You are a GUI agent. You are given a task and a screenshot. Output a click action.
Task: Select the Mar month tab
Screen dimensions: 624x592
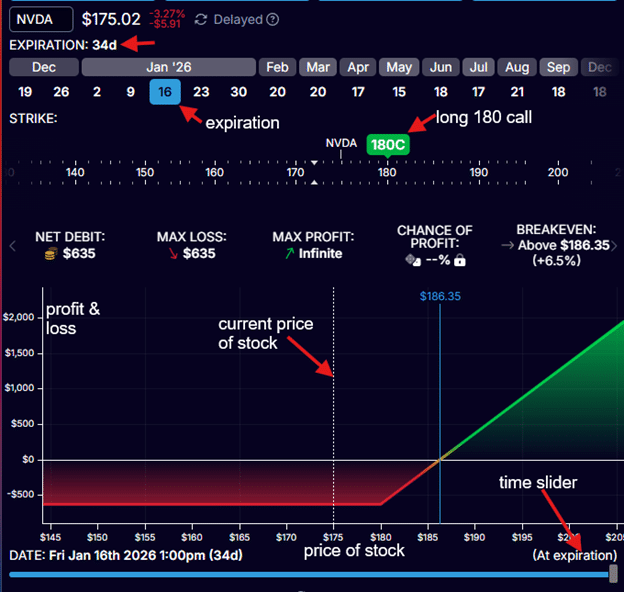click(x=318, y=67)
